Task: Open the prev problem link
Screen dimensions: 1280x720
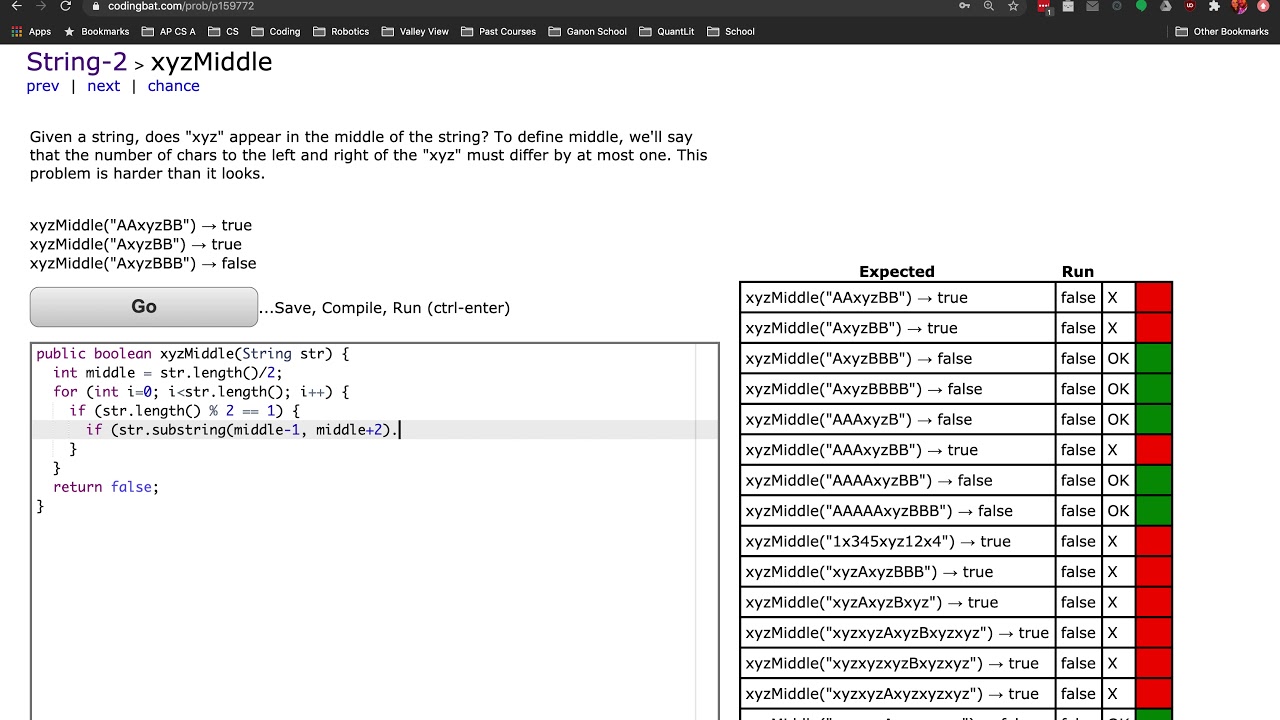Action: tap(43, 86)
